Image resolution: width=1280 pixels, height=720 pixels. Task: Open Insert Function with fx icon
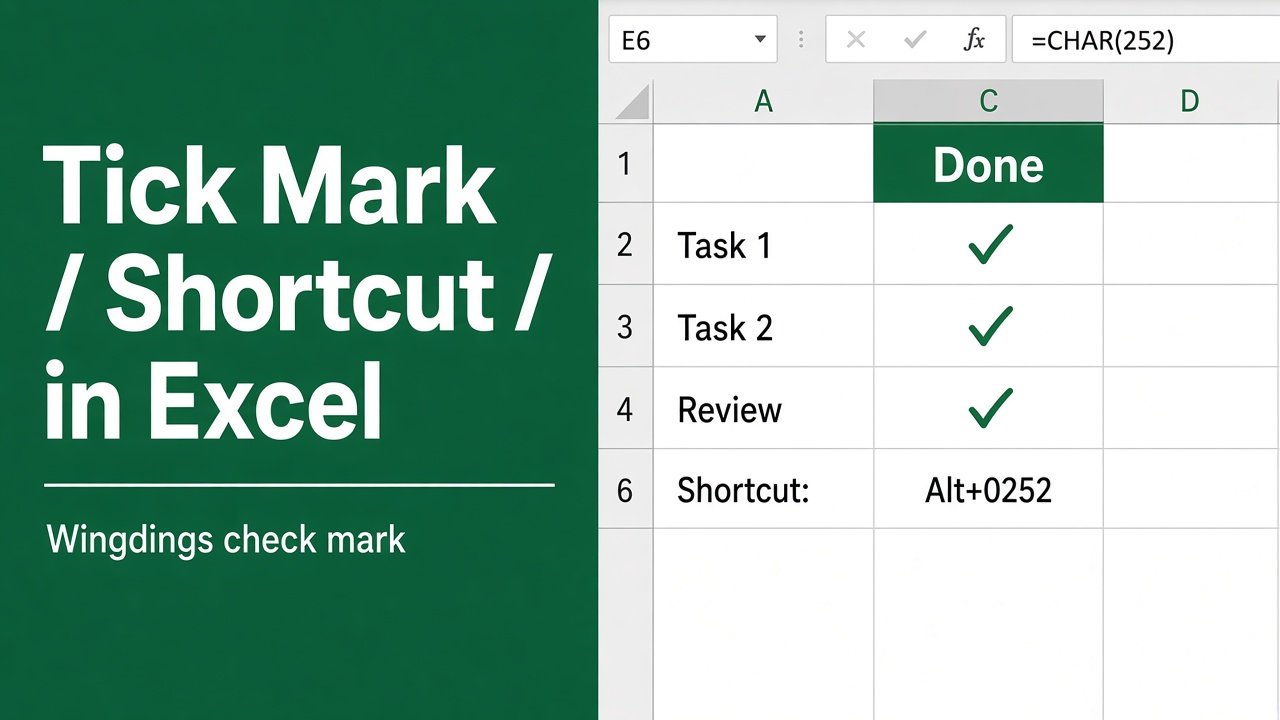pyautogui.click(x=973, y=40)
